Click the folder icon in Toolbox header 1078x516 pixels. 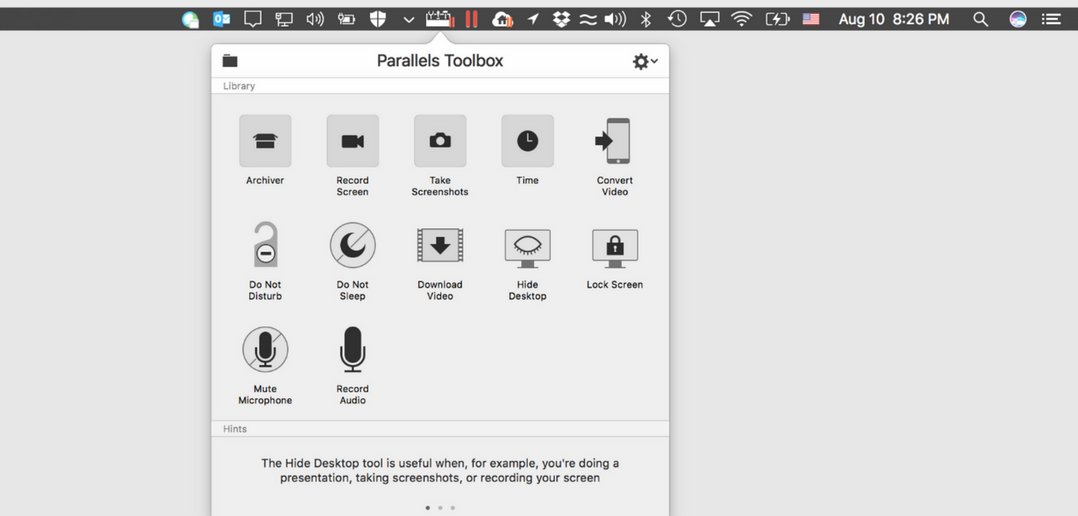230,61
